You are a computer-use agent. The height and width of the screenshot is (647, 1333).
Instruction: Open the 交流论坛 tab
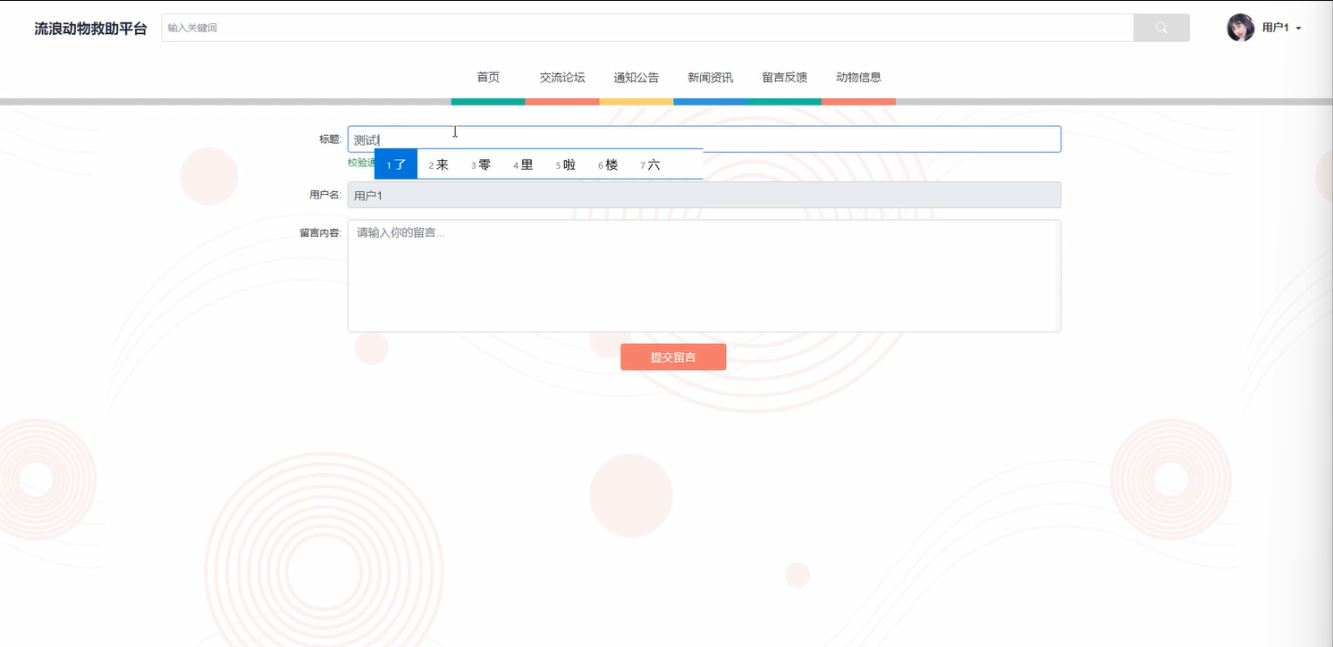pyautogui.click(x=562, y=77)
